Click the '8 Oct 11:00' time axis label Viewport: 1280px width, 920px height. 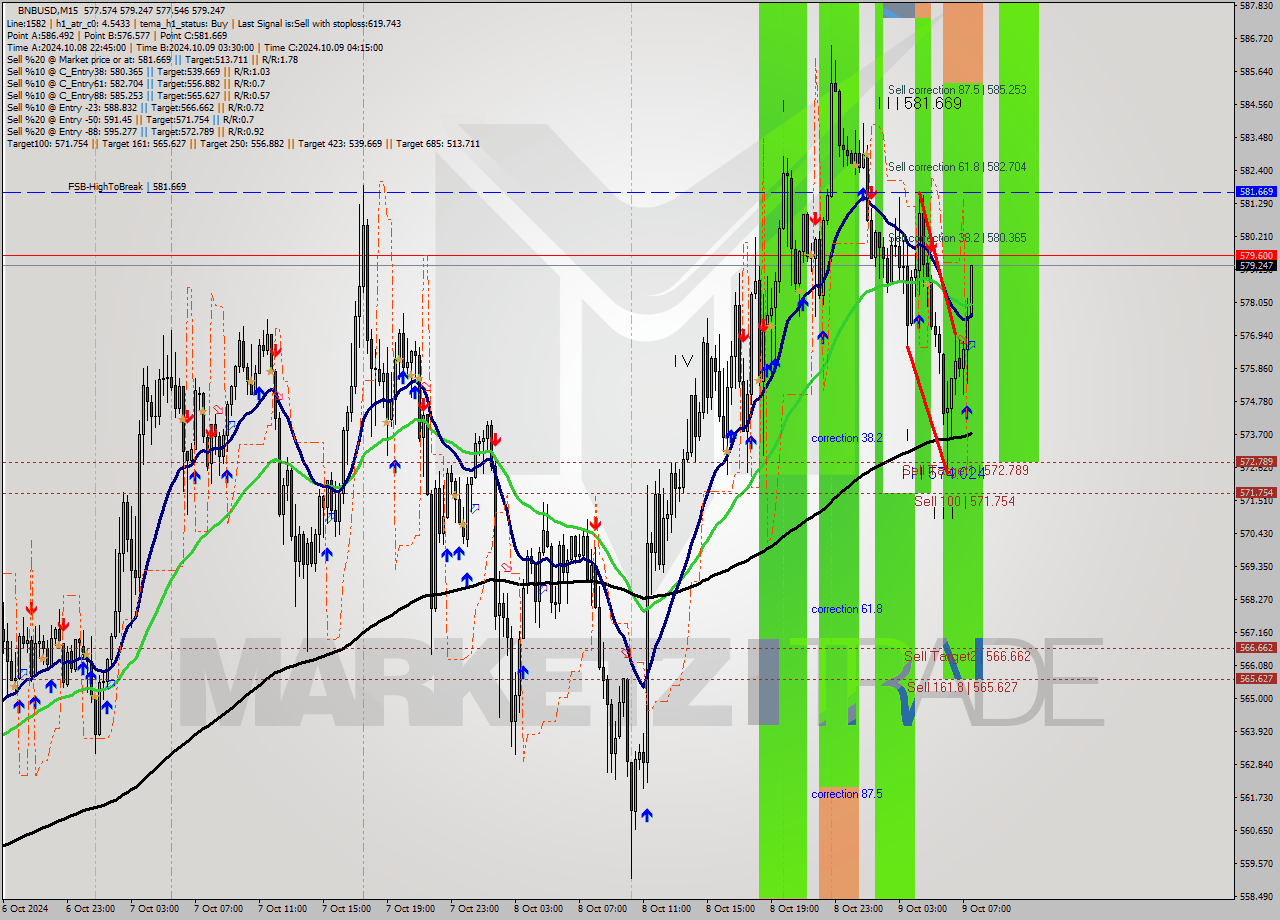pyautogui.click(x=665, y=909)
